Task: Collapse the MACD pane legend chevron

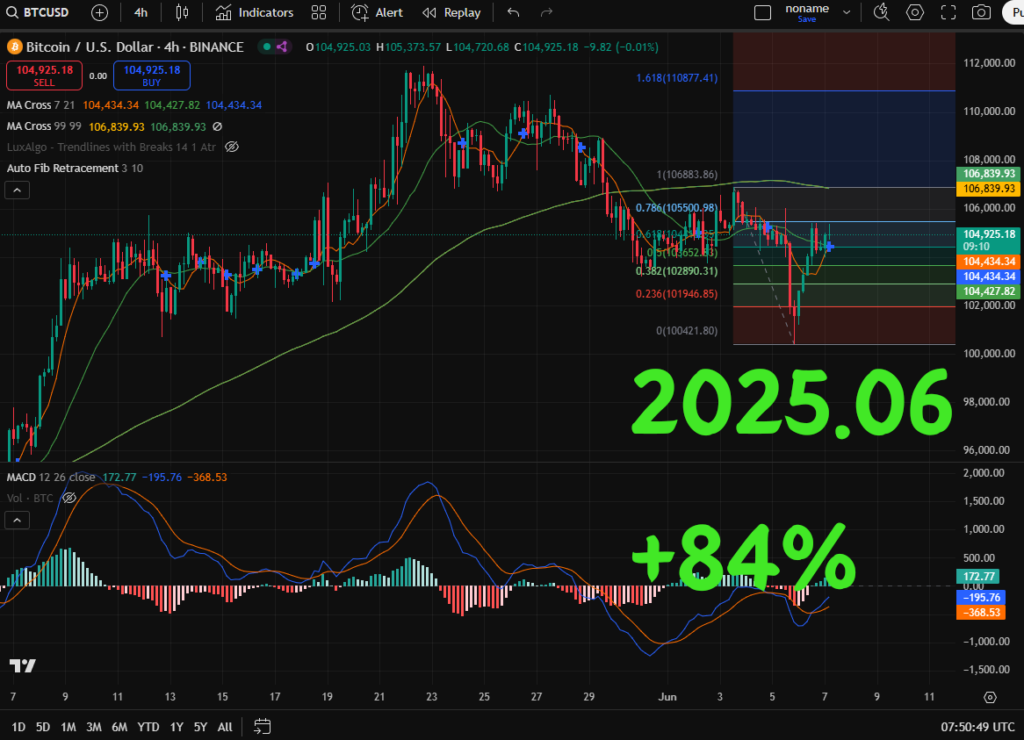Action: (17, 521)
